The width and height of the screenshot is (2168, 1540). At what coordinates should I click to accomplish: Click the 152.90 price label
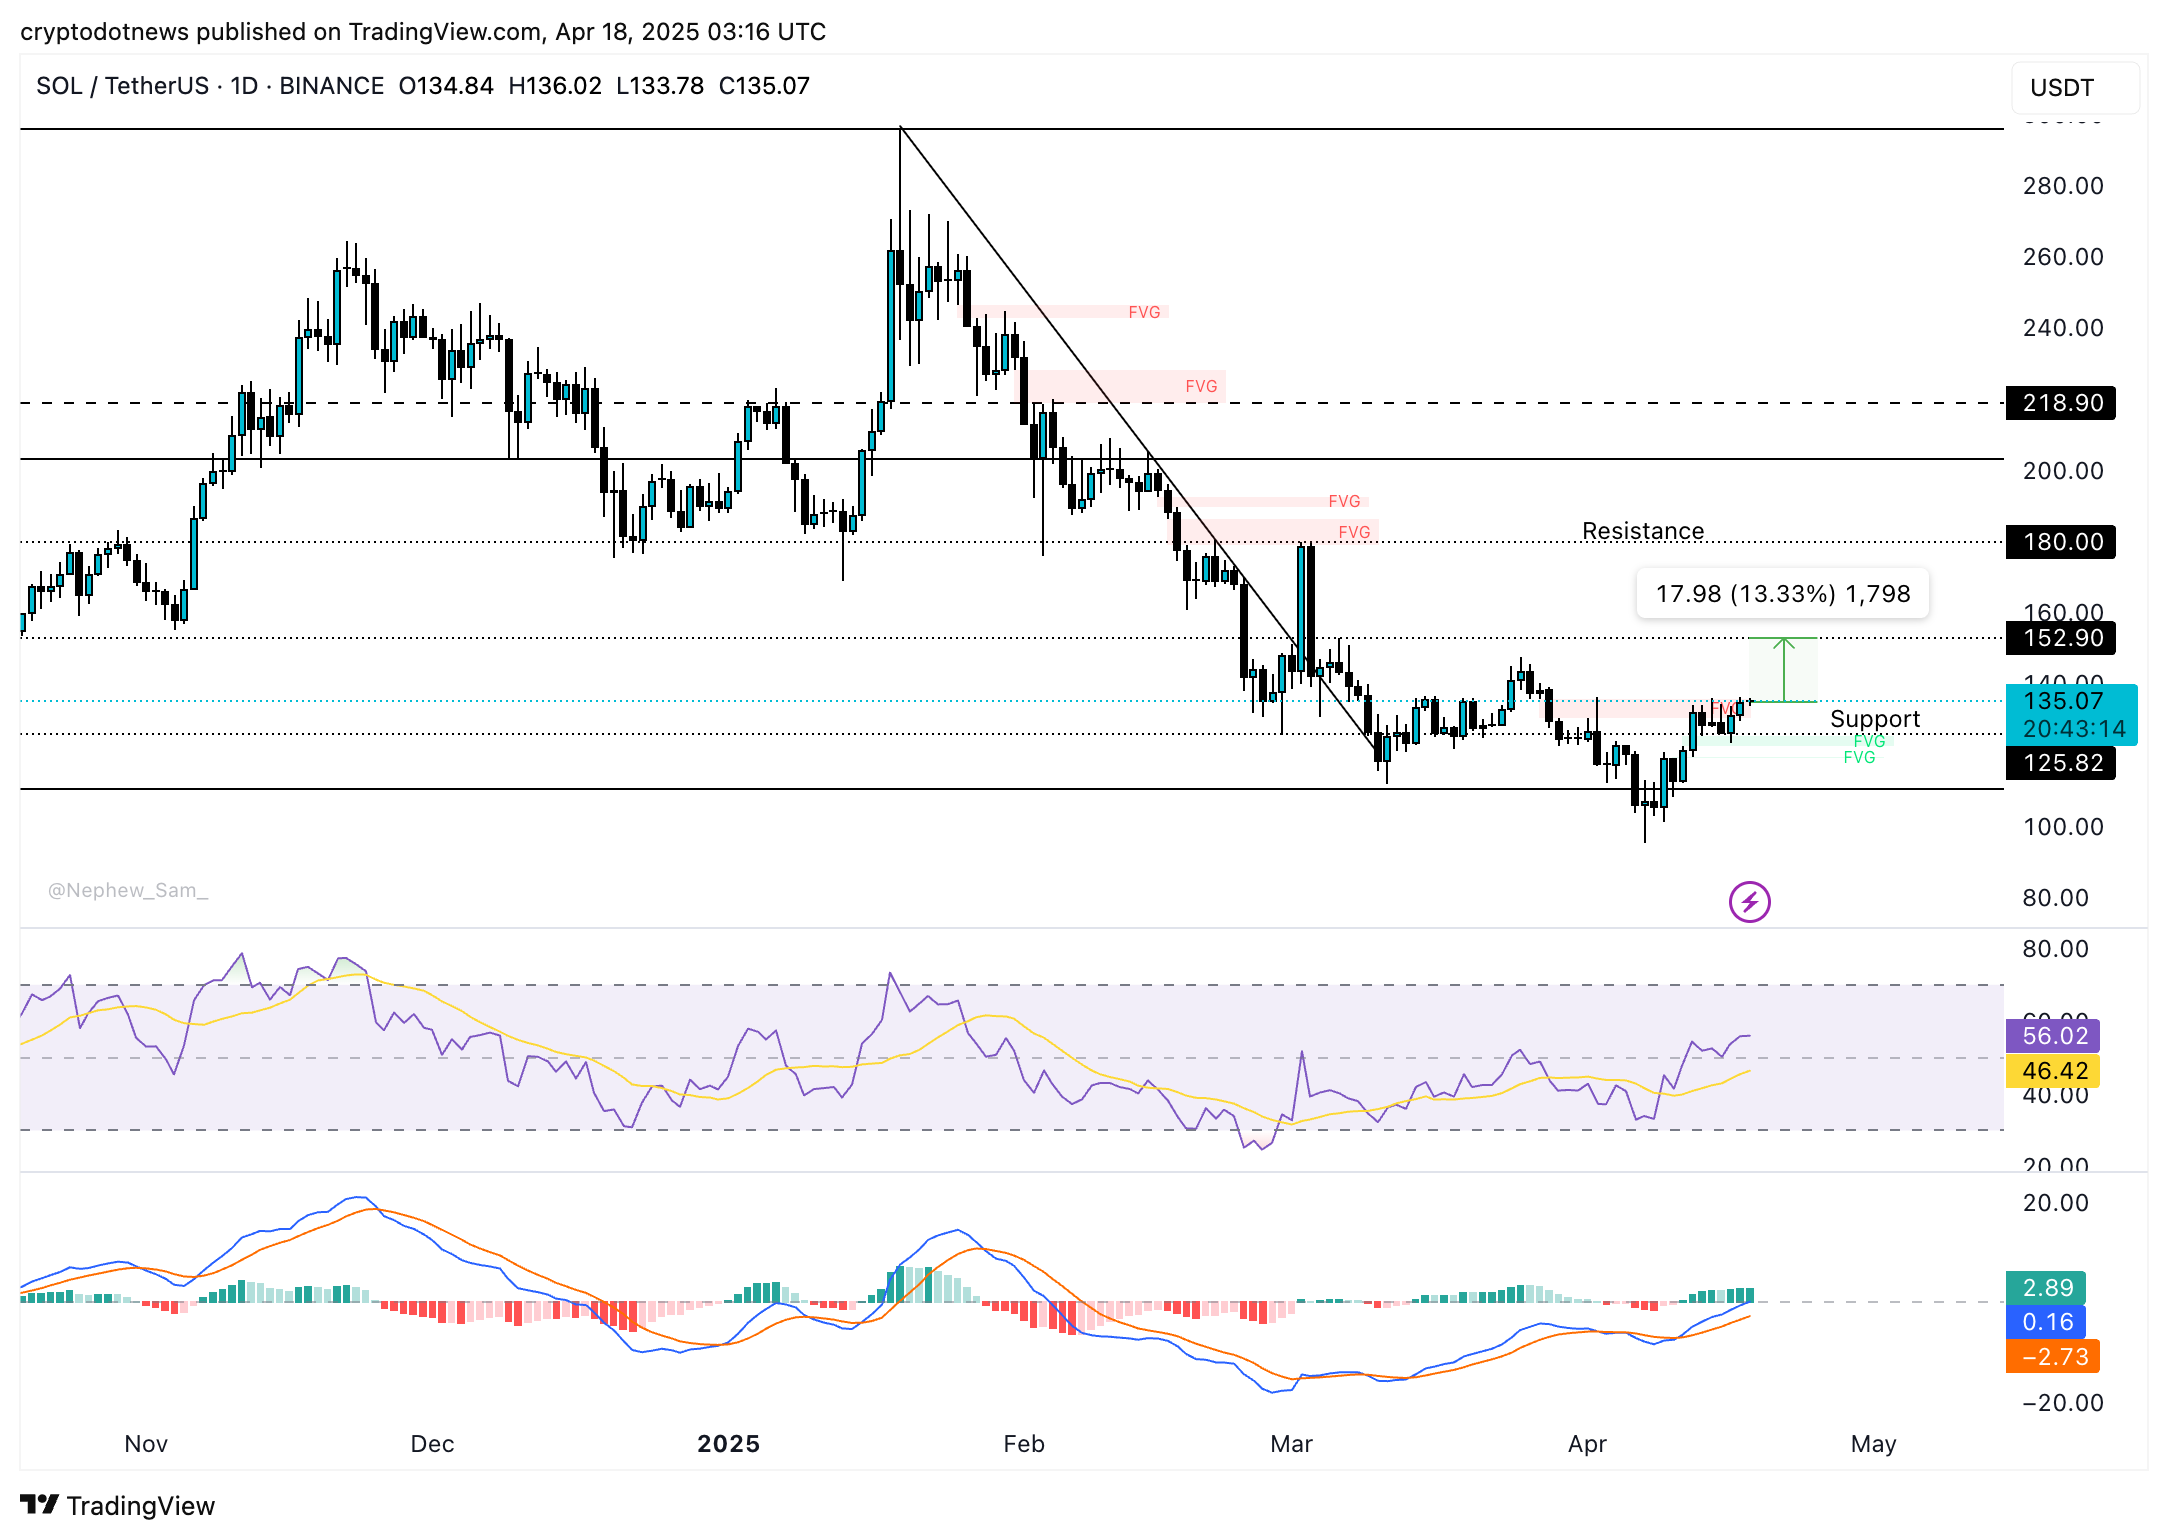pyautogui.click(x=2060, y=638)
